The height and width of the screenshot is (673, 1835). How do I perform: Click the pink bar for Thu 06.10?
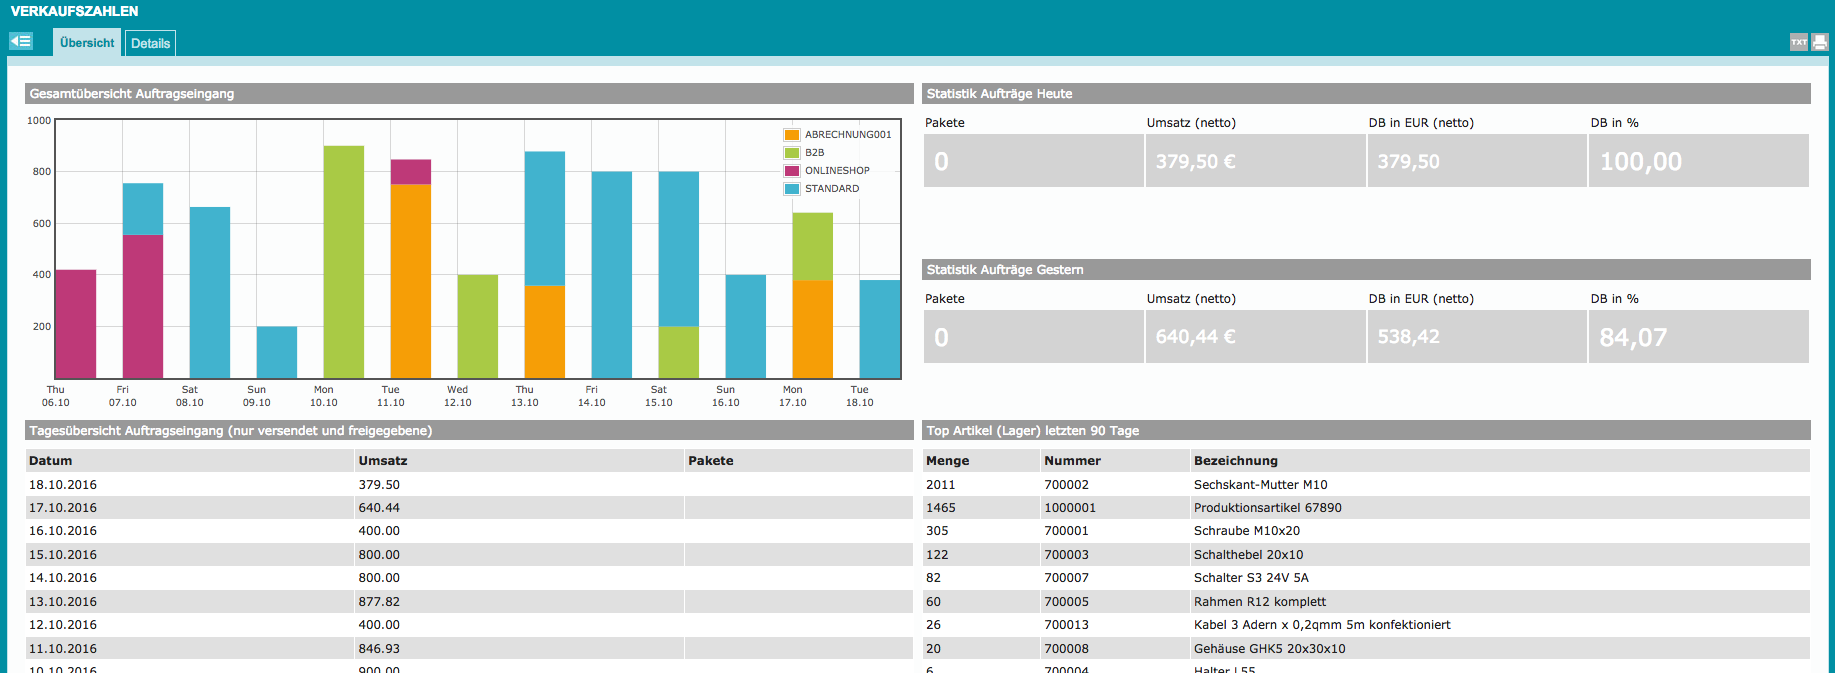pyautogui.click(x=76, y=324)
